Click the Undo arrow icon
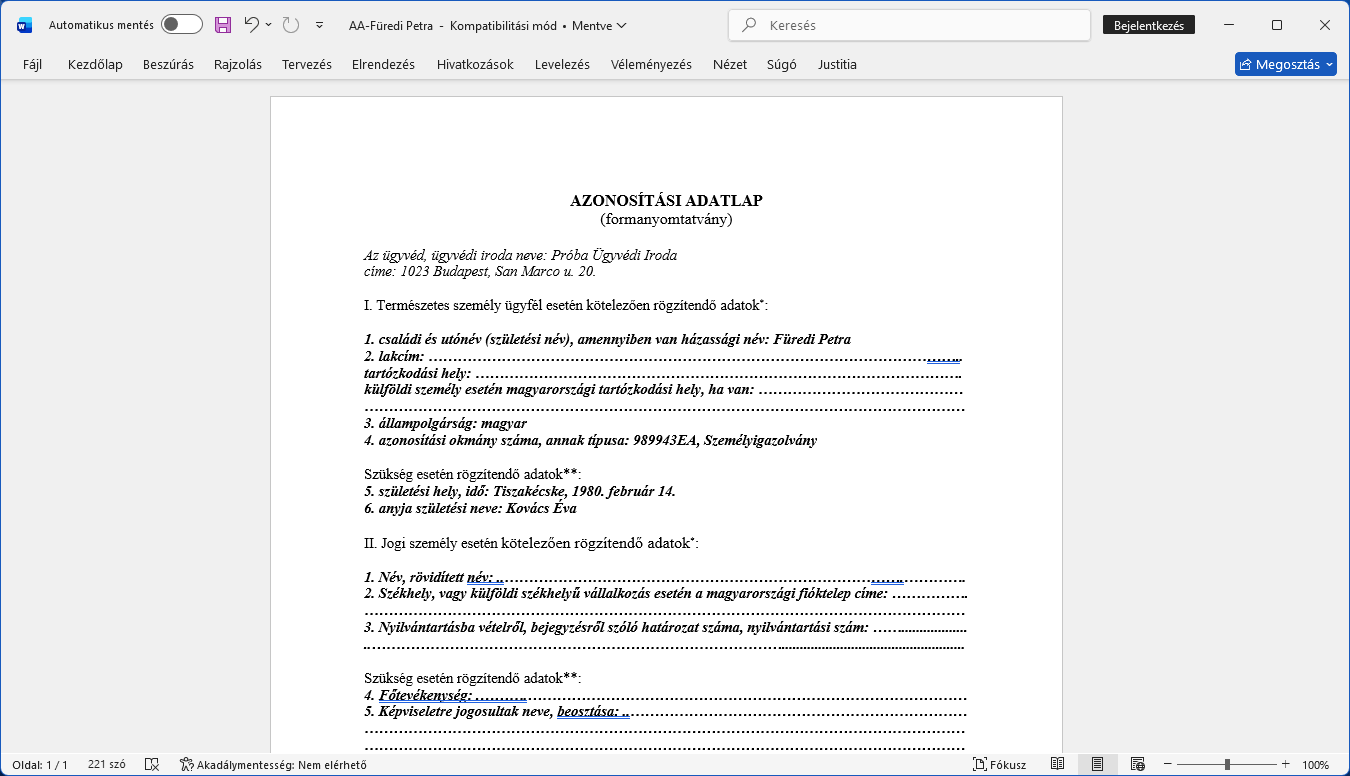 click(252, 25)
